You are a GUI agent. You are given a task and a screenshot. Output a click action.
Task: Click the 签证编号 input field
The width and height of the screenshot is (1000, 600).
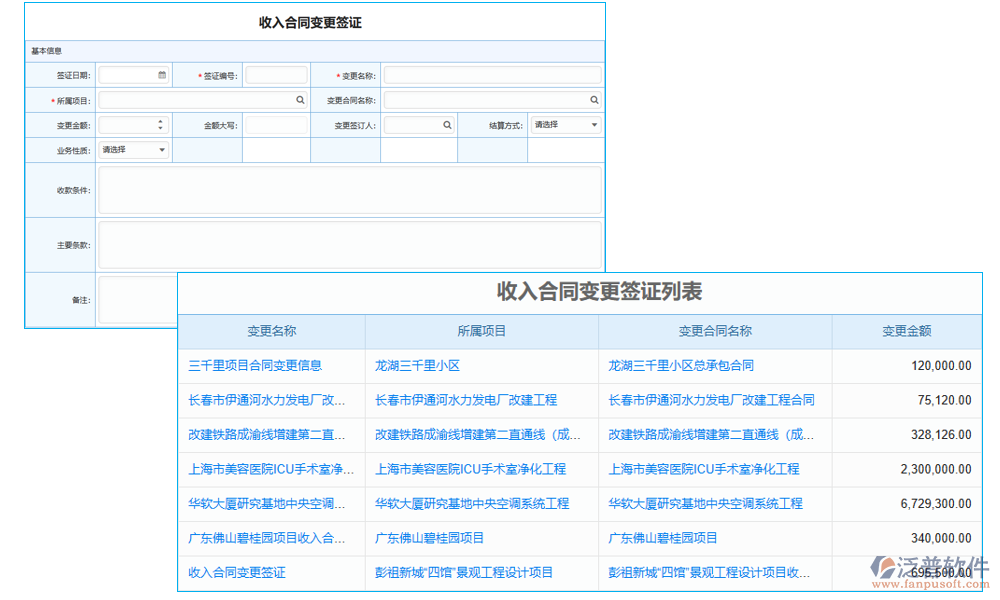click(x=276, y=74)
